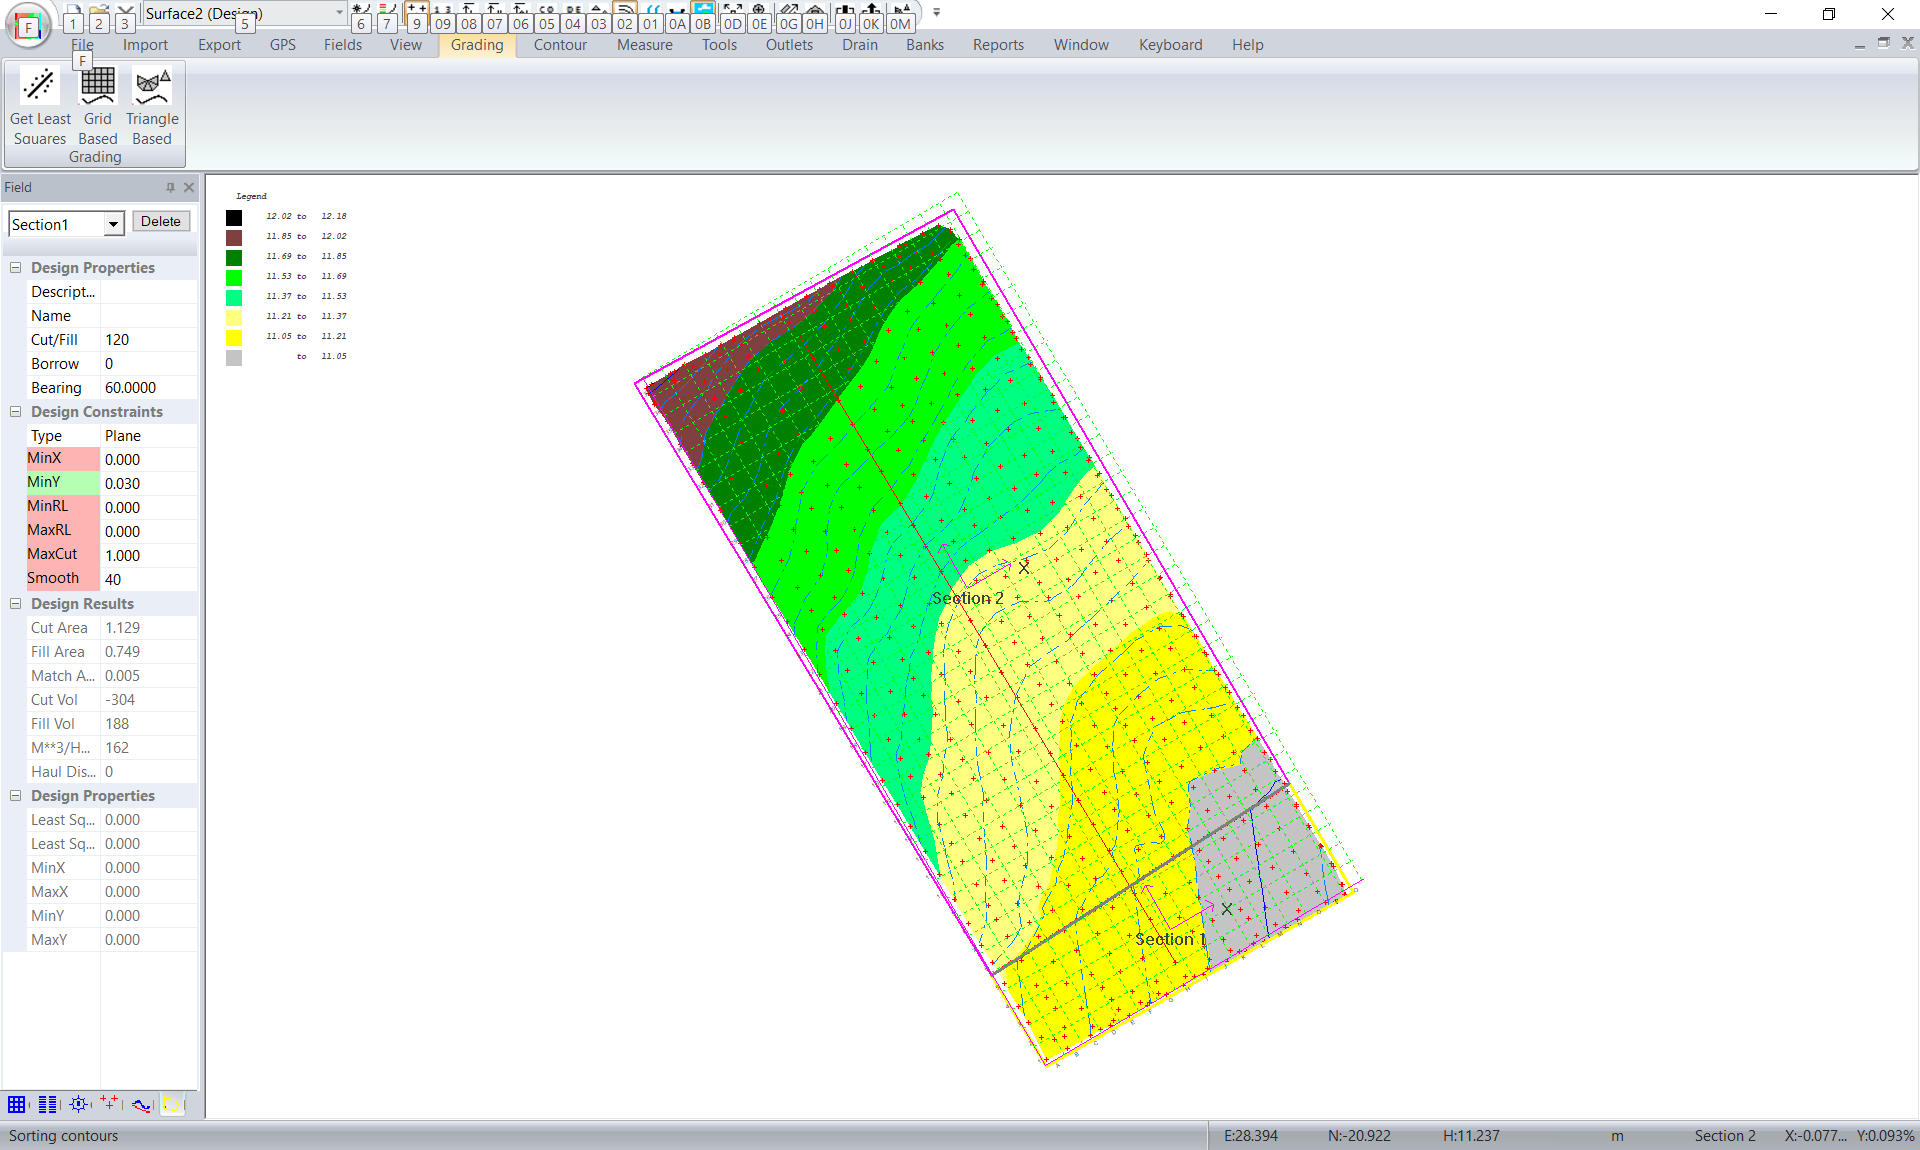The width and height of the screenshot is (1920, 1150).
Task: Click the blue sun-shaped icon at bottom
Action: click(x=79, y=1104)
